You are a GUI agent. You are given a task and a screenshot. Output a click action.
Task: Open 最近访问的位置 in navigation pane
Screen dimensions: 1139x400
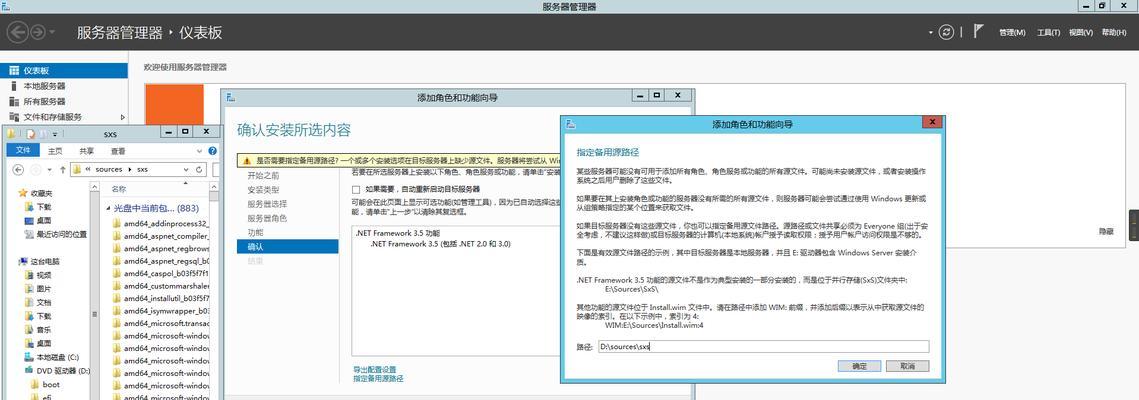tap(55, 234)
